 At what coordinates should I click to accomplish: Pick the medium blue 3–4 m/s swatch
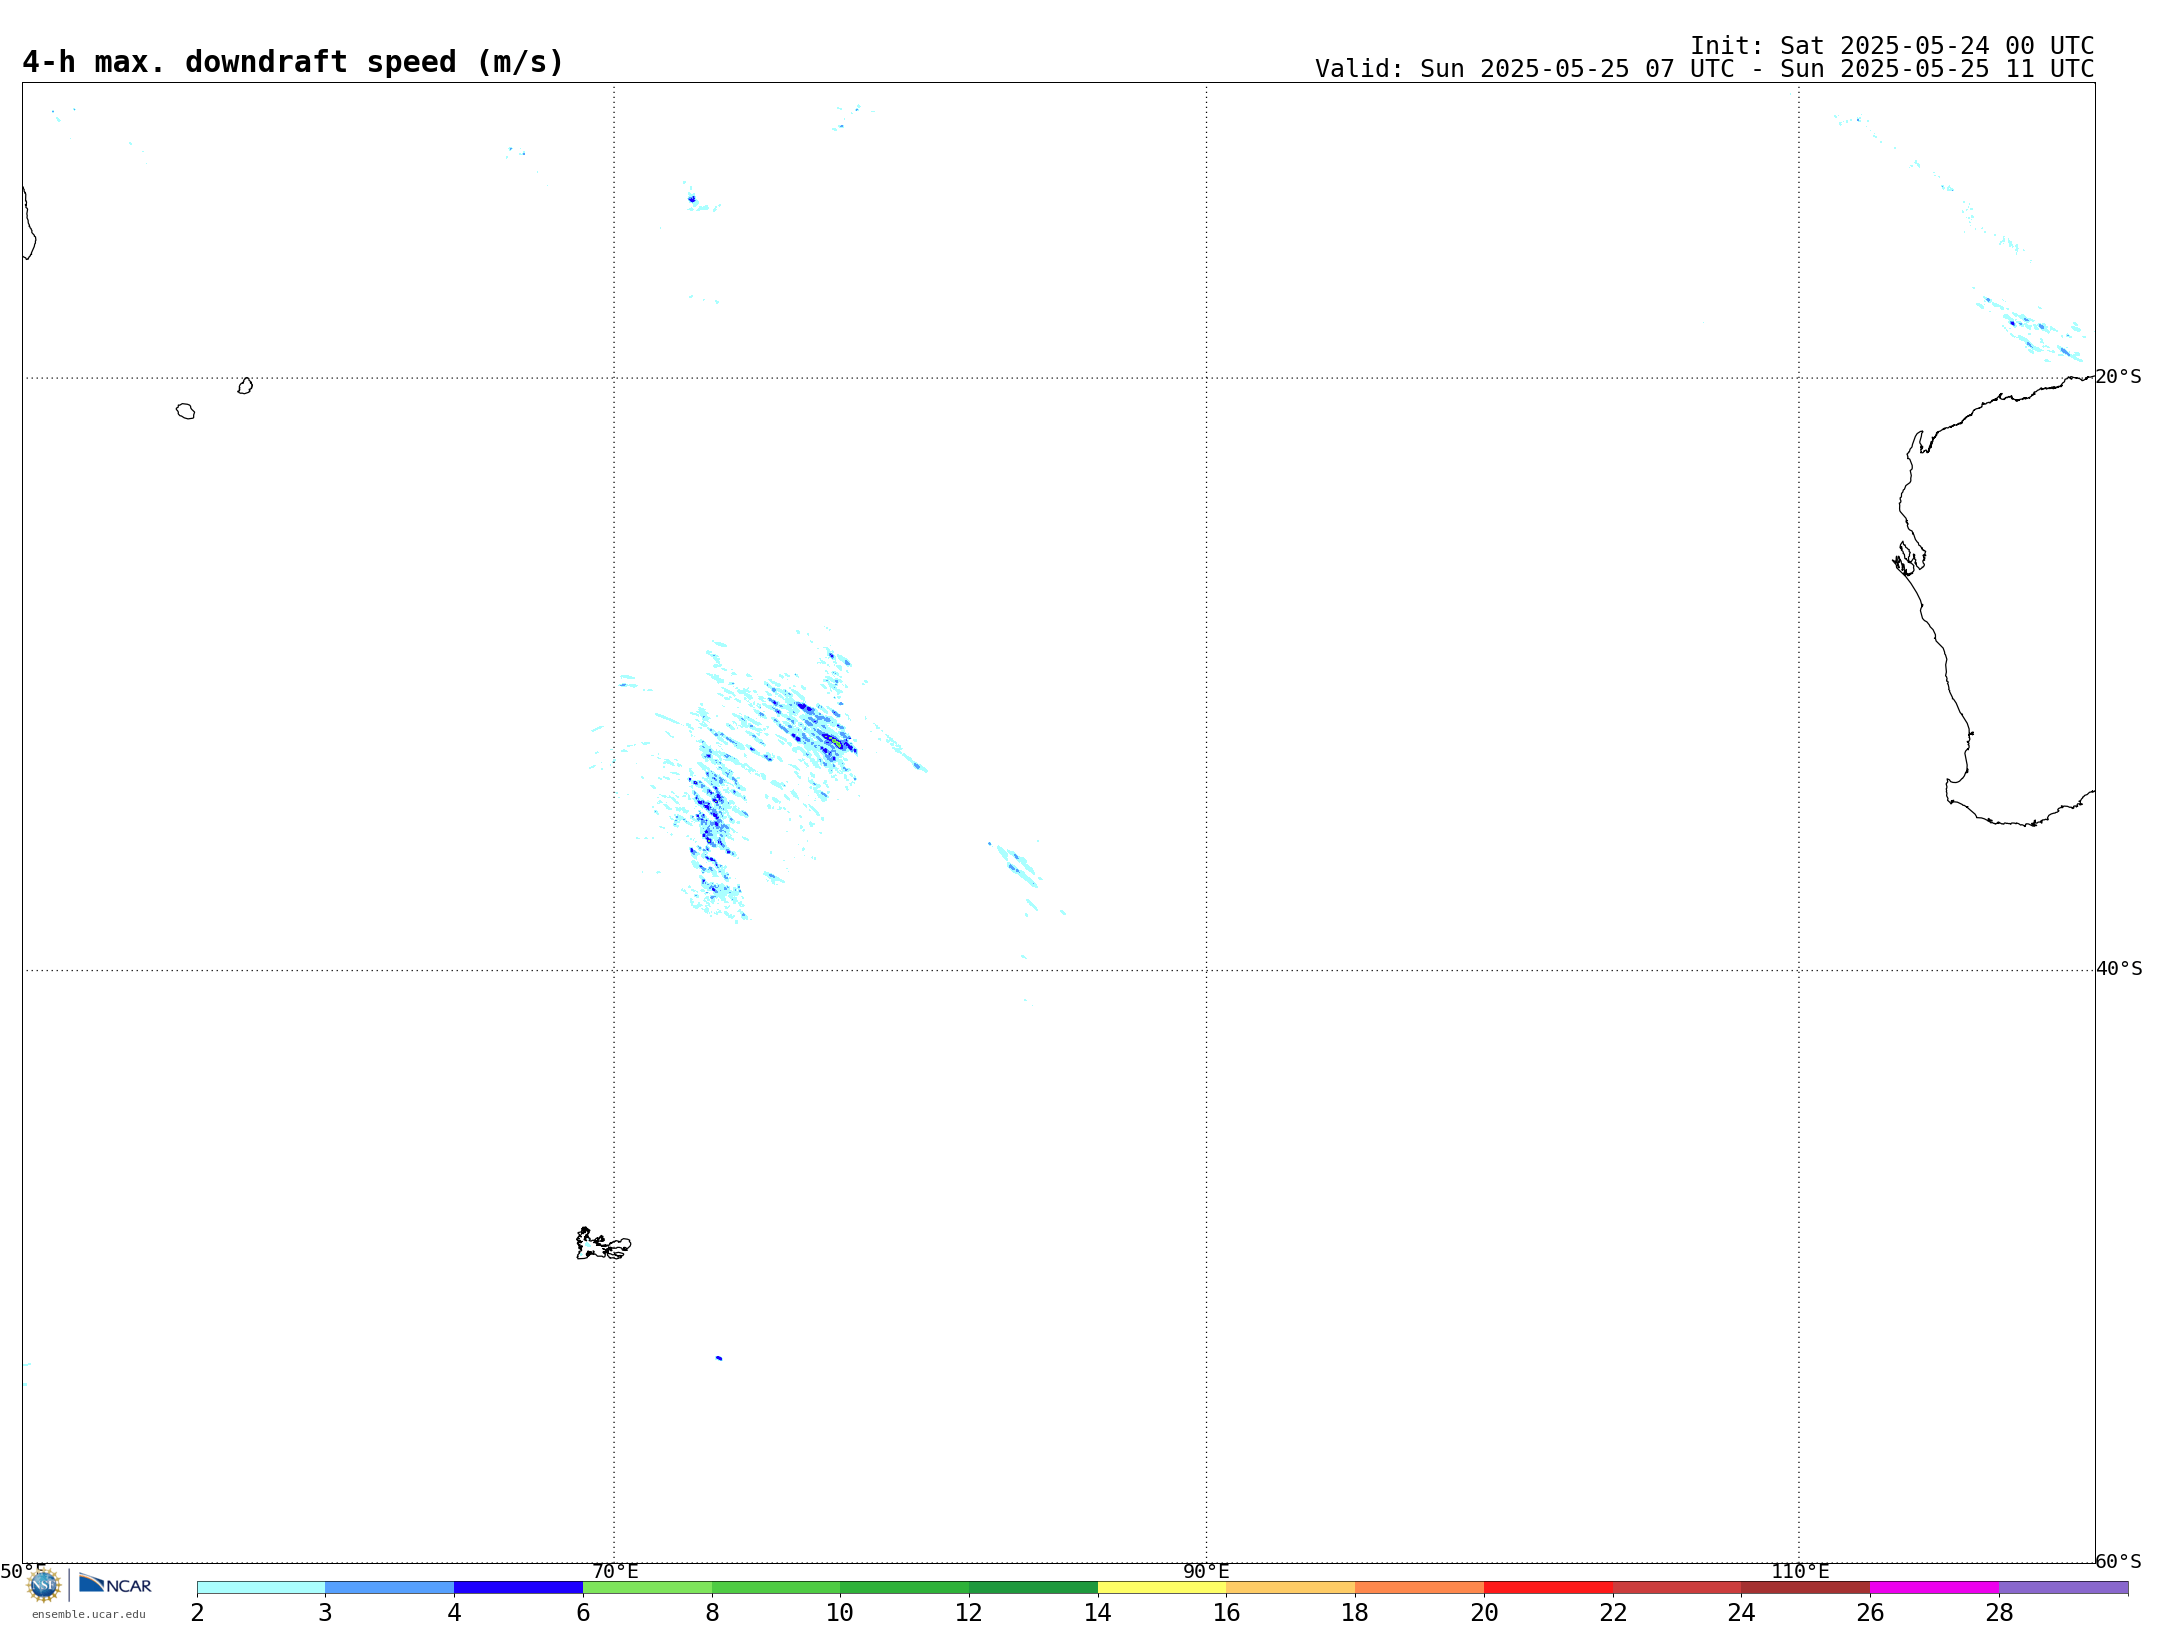point(390,1588)
